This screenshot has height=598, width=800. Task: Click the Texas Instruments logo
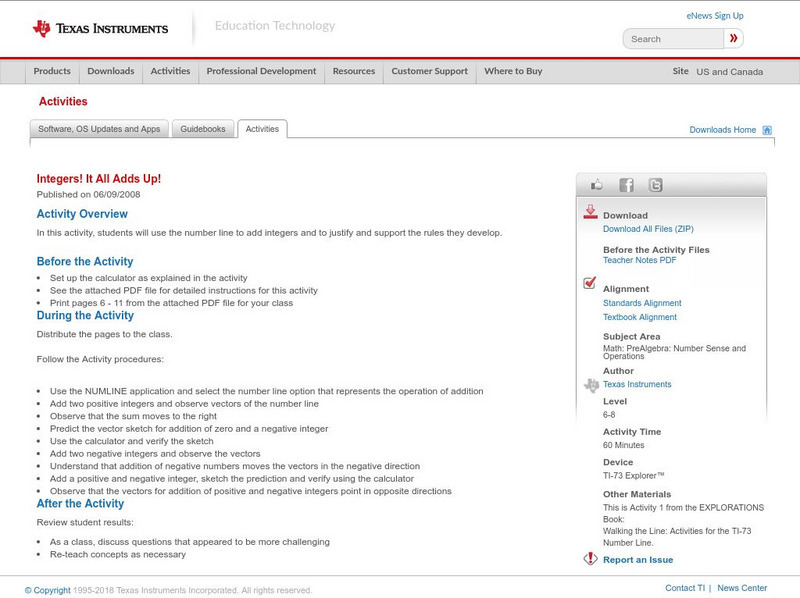pos(101,28)
